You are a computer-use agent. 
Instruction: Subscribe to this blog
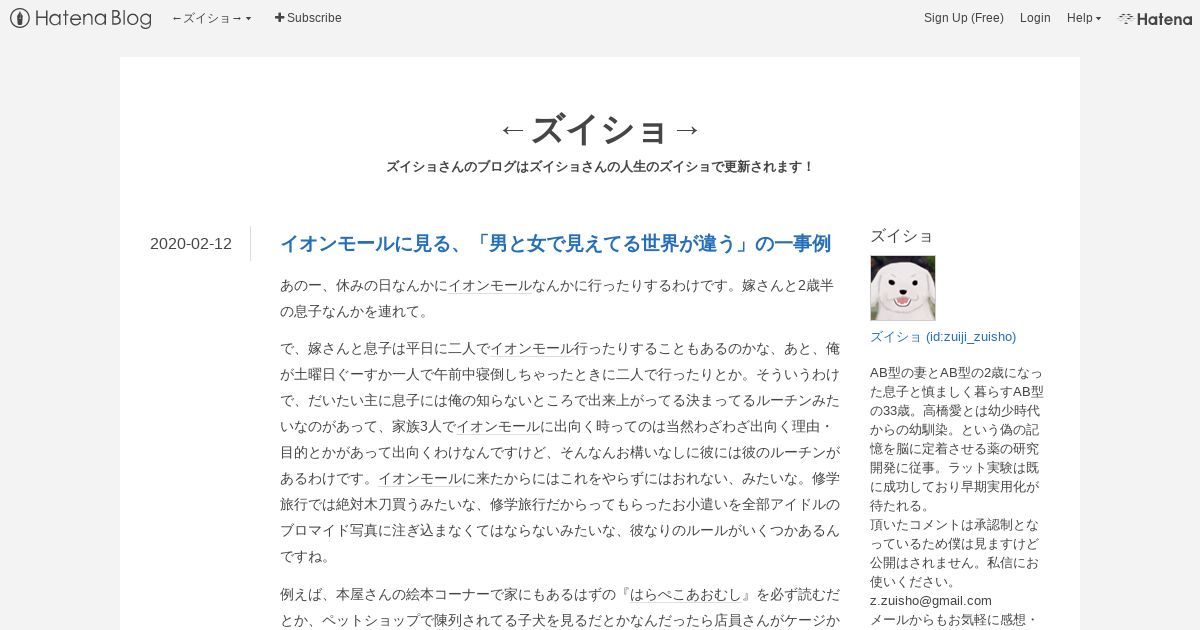point(308,18)
